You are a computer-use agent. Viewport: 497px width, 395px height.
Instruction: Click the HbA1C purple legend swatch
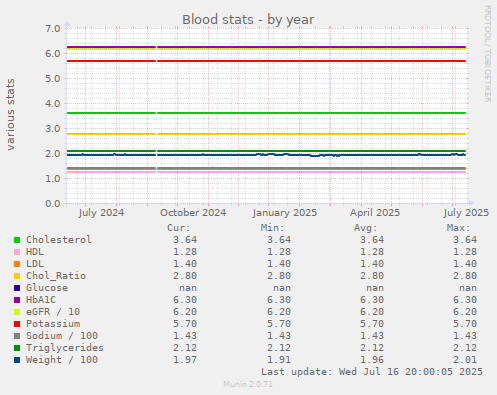(x=17, y=300)
